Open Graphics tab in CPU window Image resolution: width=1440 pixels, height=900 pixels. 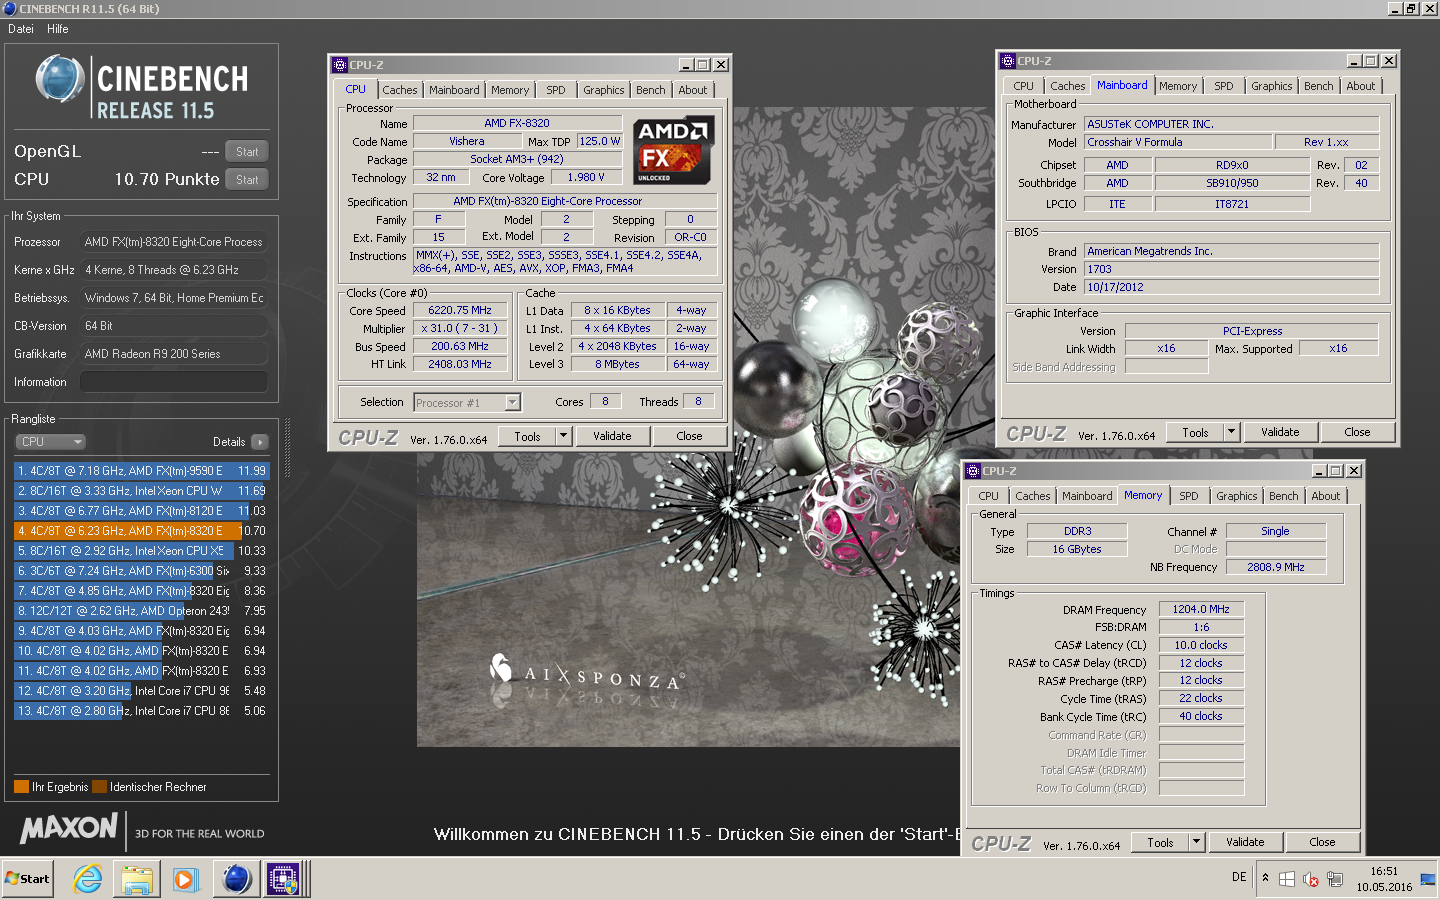point(604,90)
